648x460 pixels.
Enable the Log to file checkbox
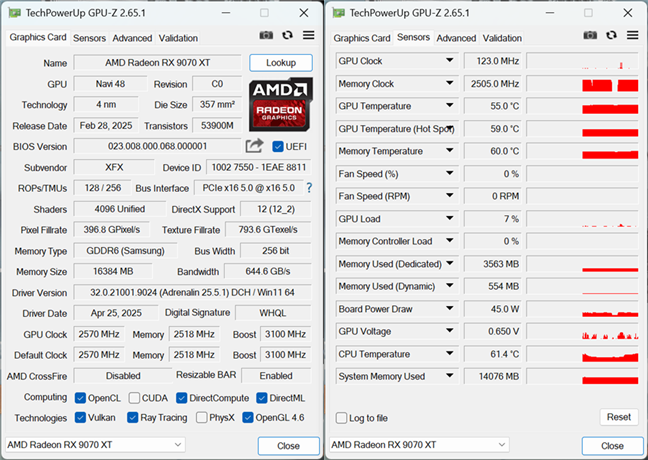tap(341, 418)
